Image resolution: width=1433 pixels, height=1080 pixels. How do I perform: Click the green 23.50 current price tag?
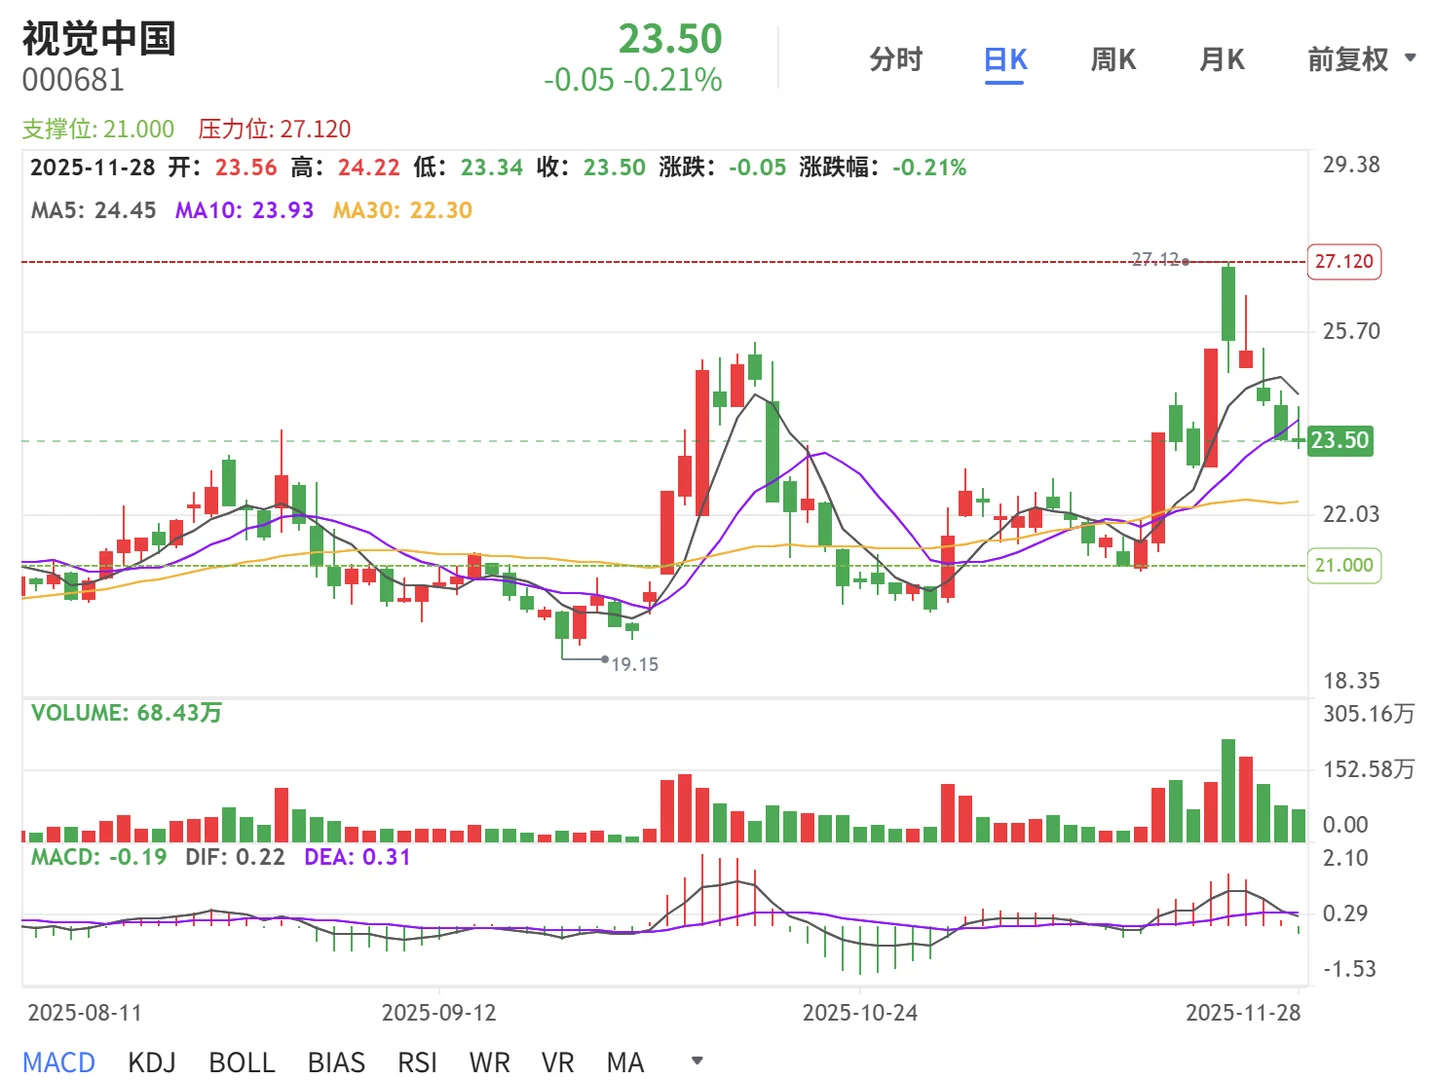pos(1340,440)
